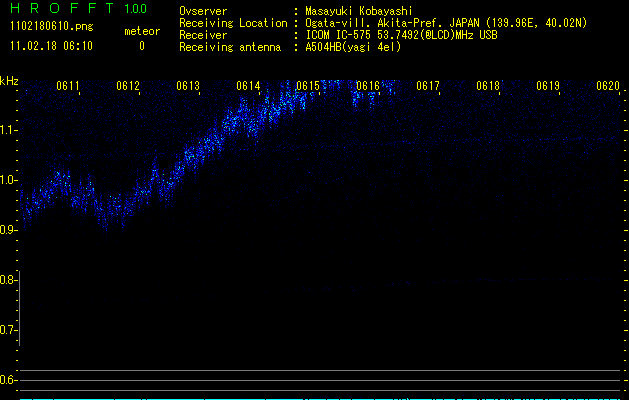Click the 1.0 frequency axis label

tap(7, 180)
